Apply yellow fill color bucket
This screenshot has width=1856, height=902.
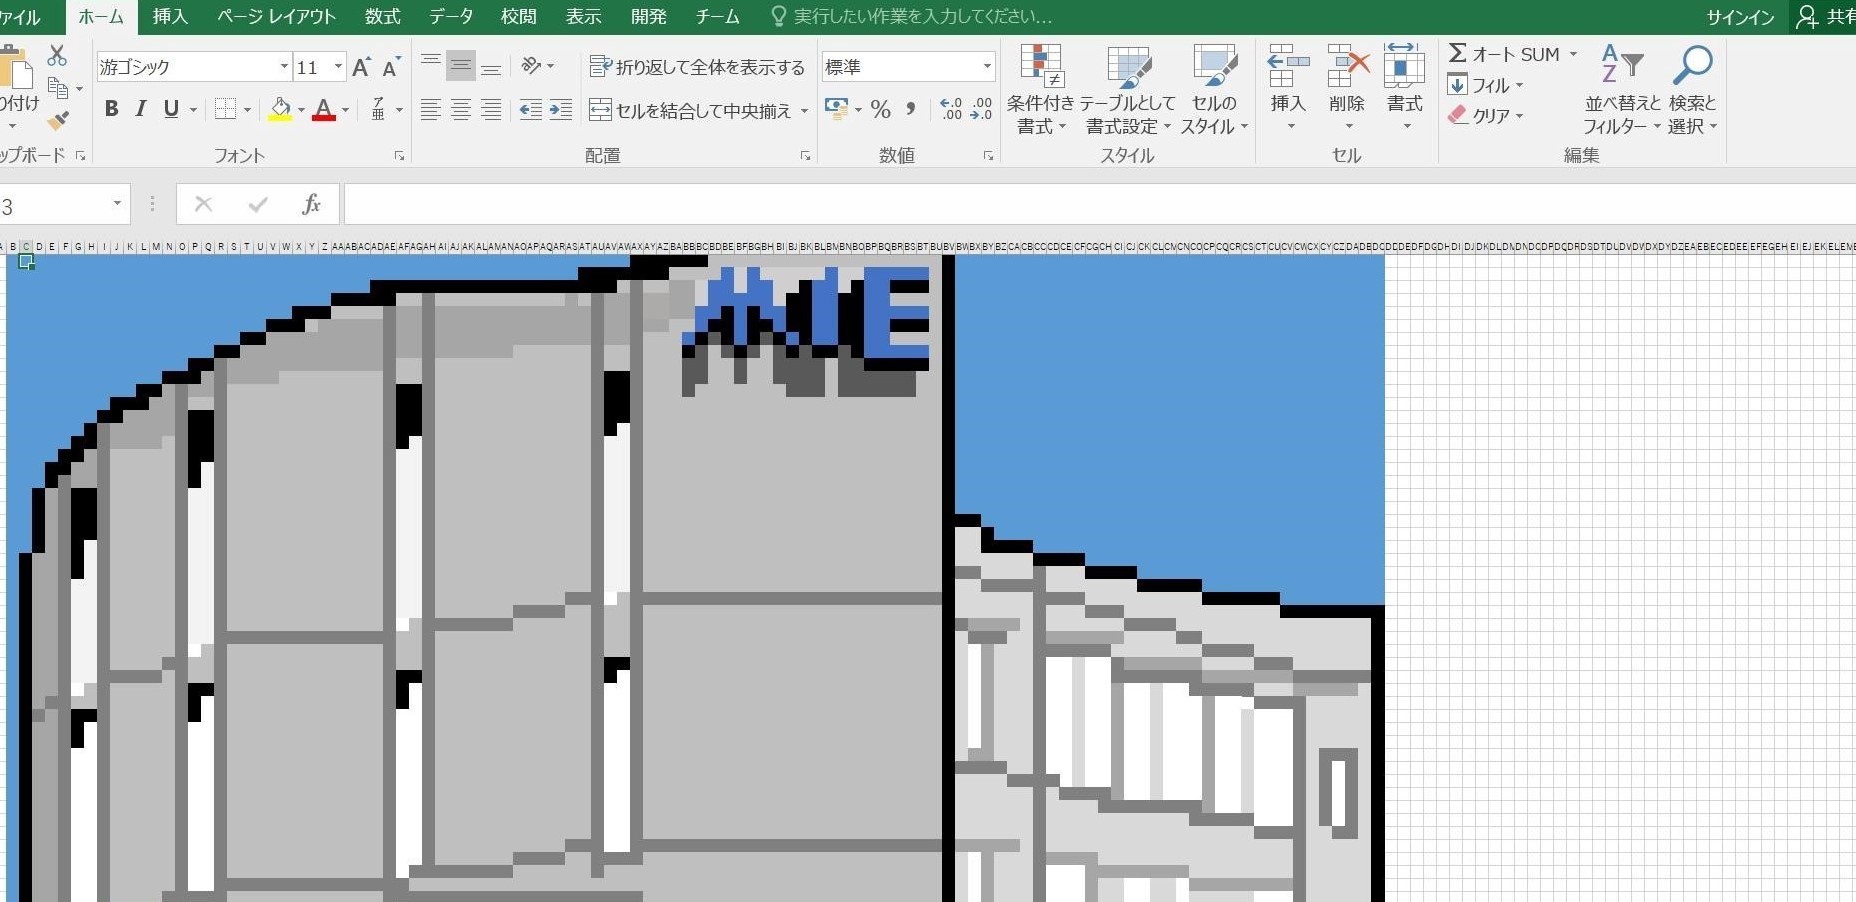pos(281,109)
